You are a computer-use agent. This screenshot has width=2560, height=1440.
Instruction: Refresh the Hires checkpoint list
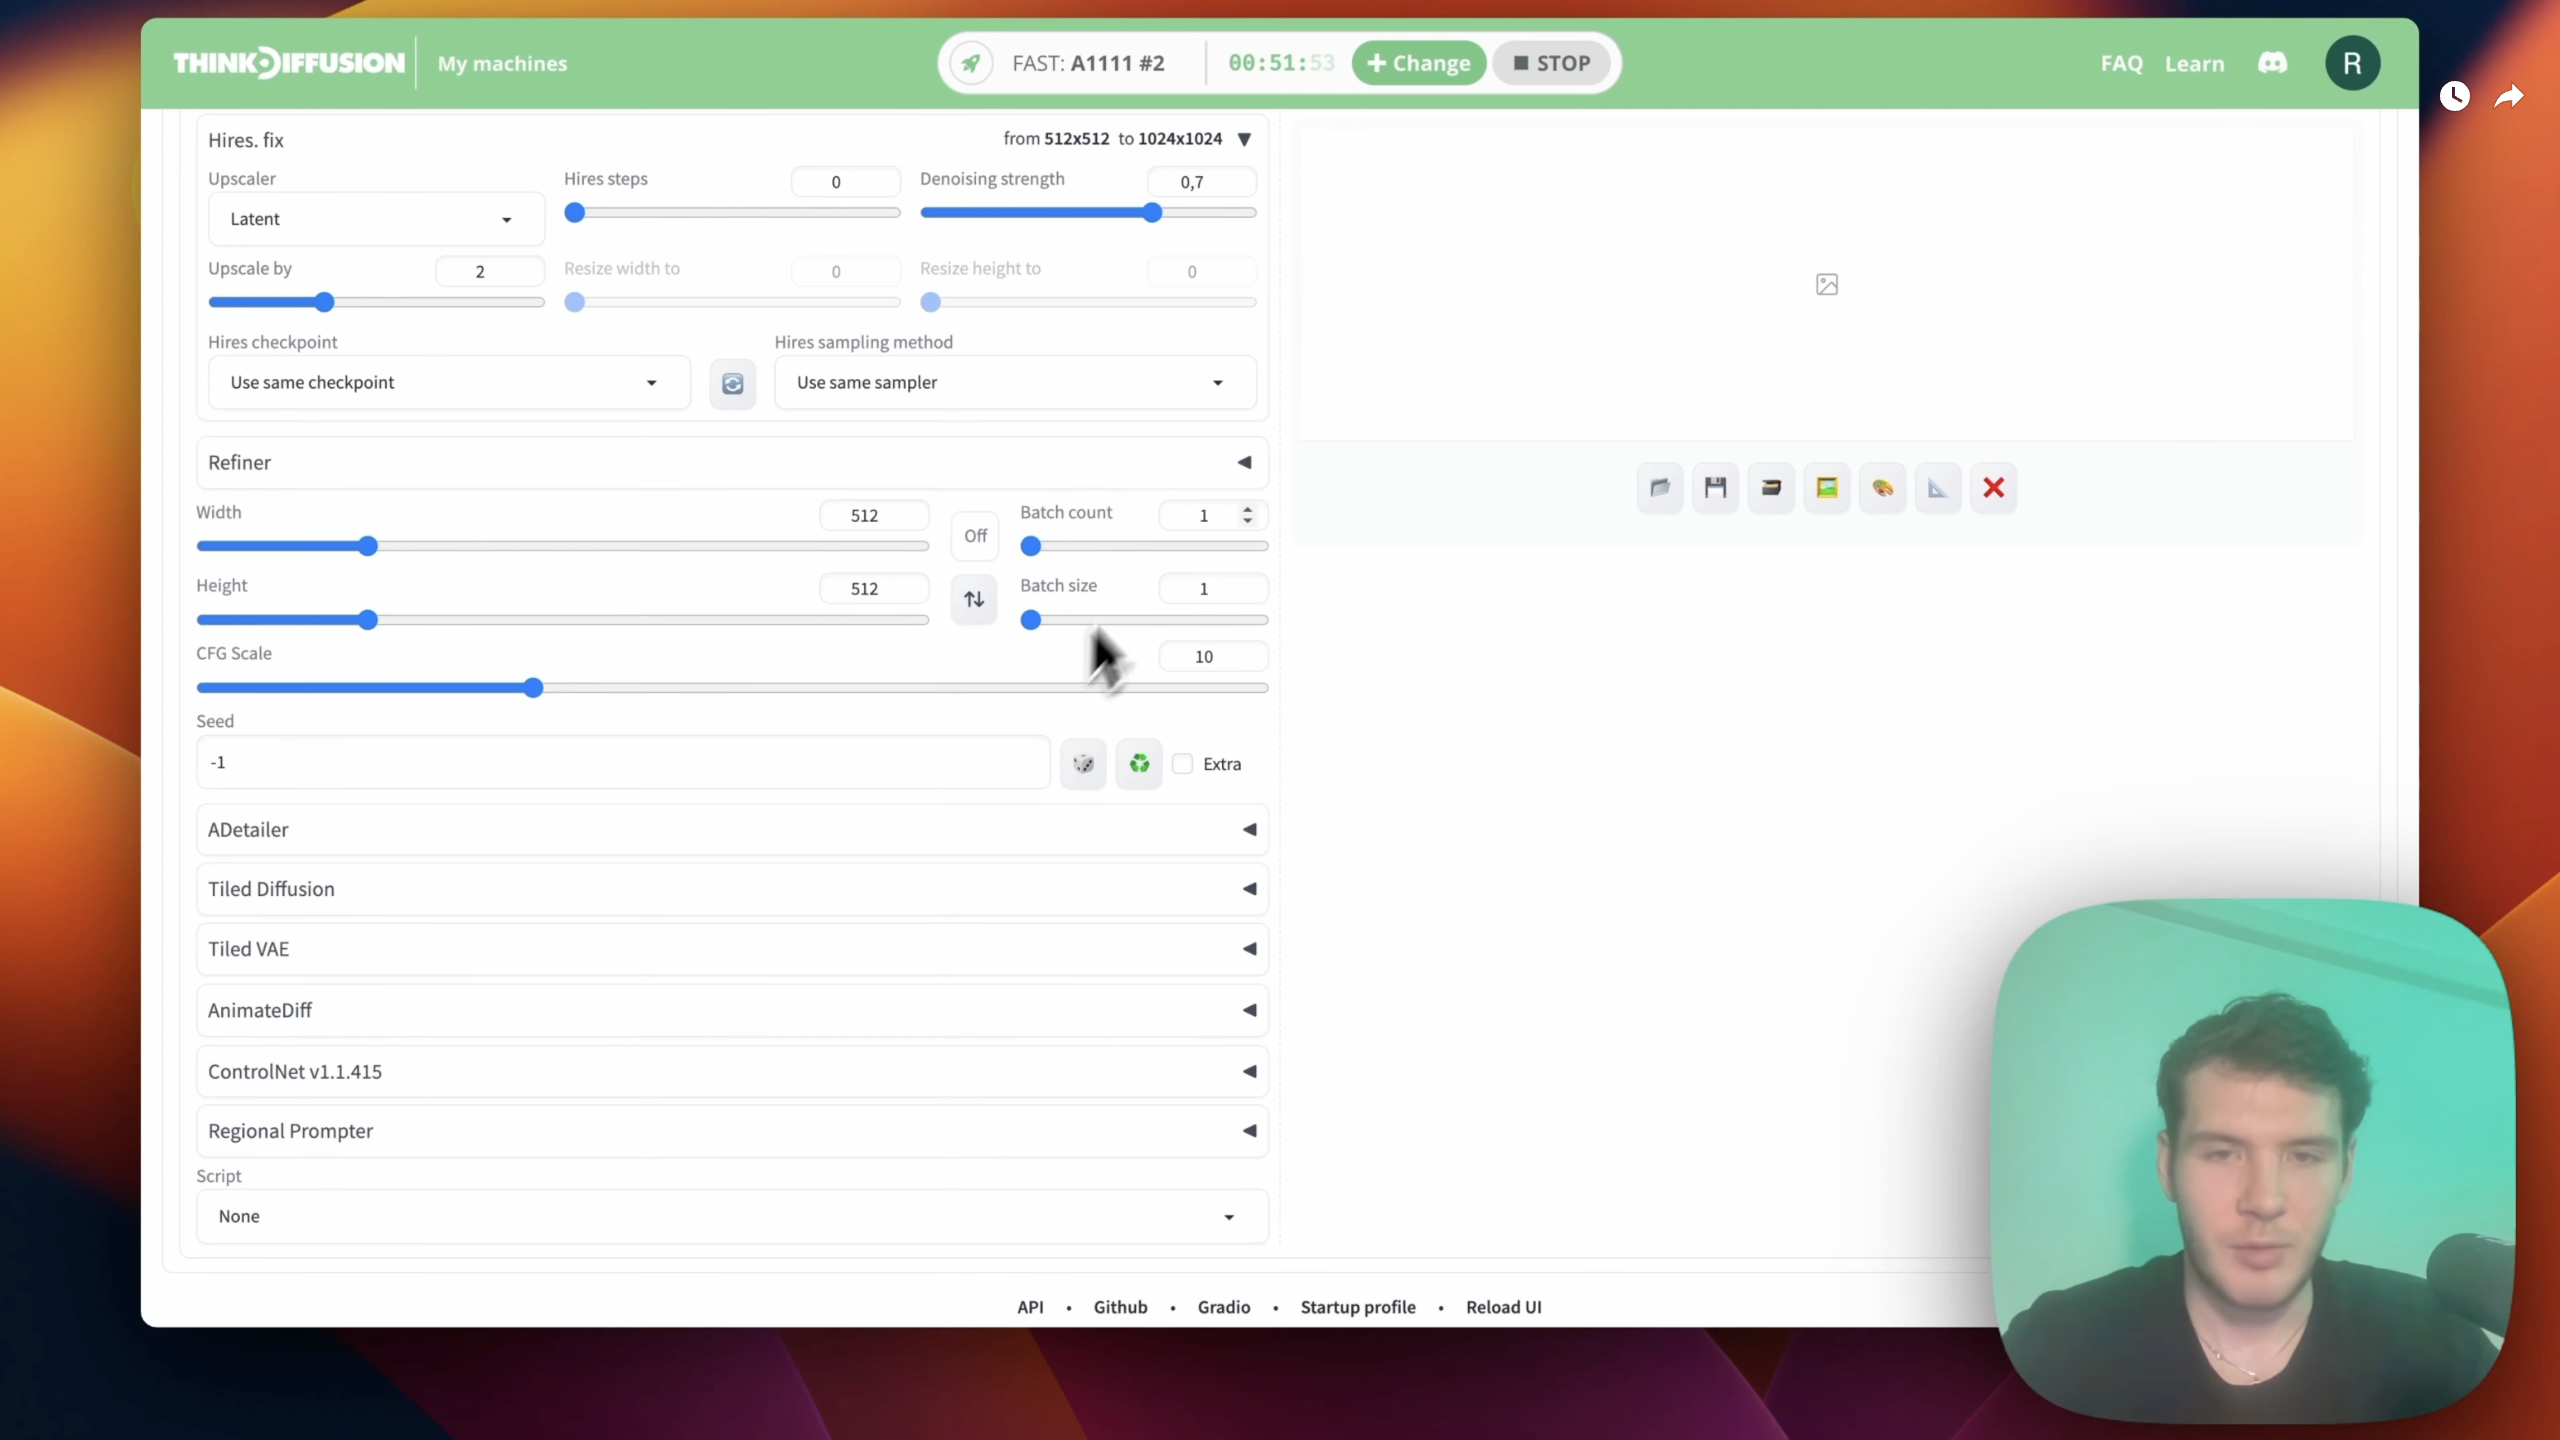(x=732, y=384)
